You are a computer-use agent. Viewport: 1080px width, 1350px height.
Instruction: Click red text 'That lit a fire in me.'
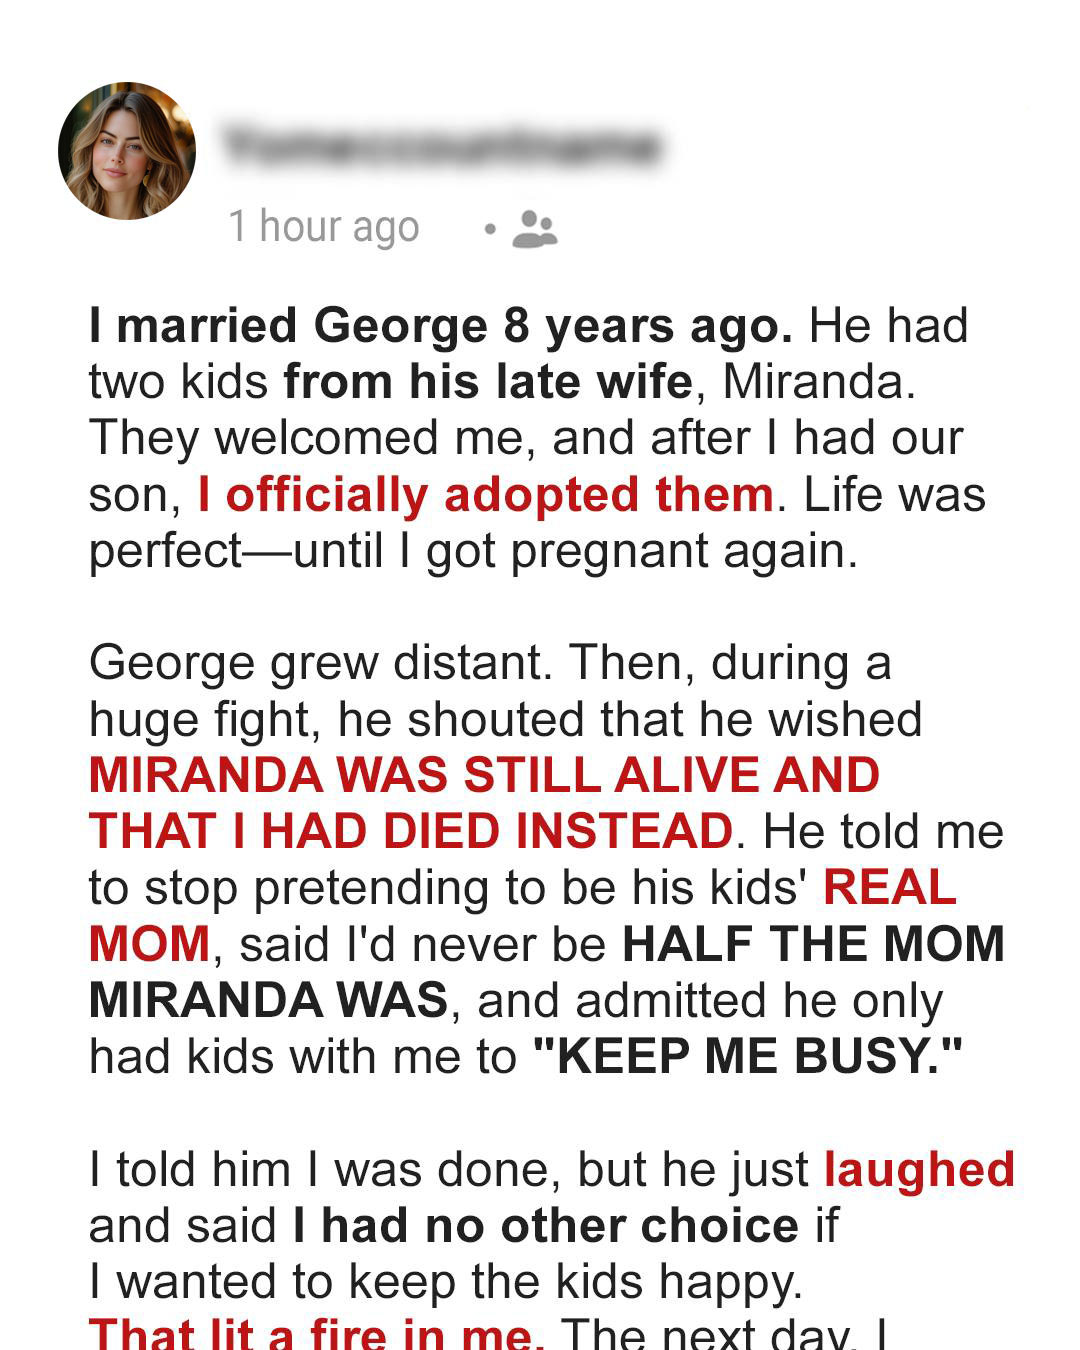point(316,1332)
